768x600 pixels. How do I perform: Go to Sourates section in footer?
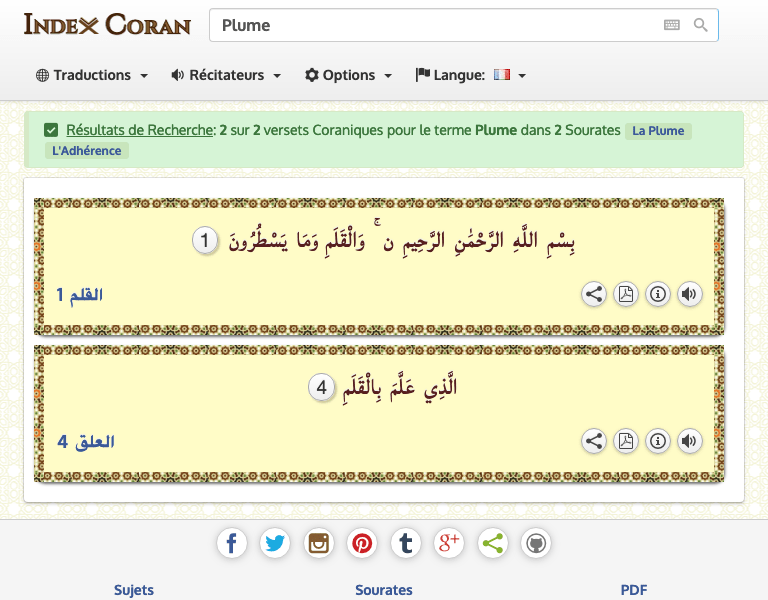(x=384, y=590)
